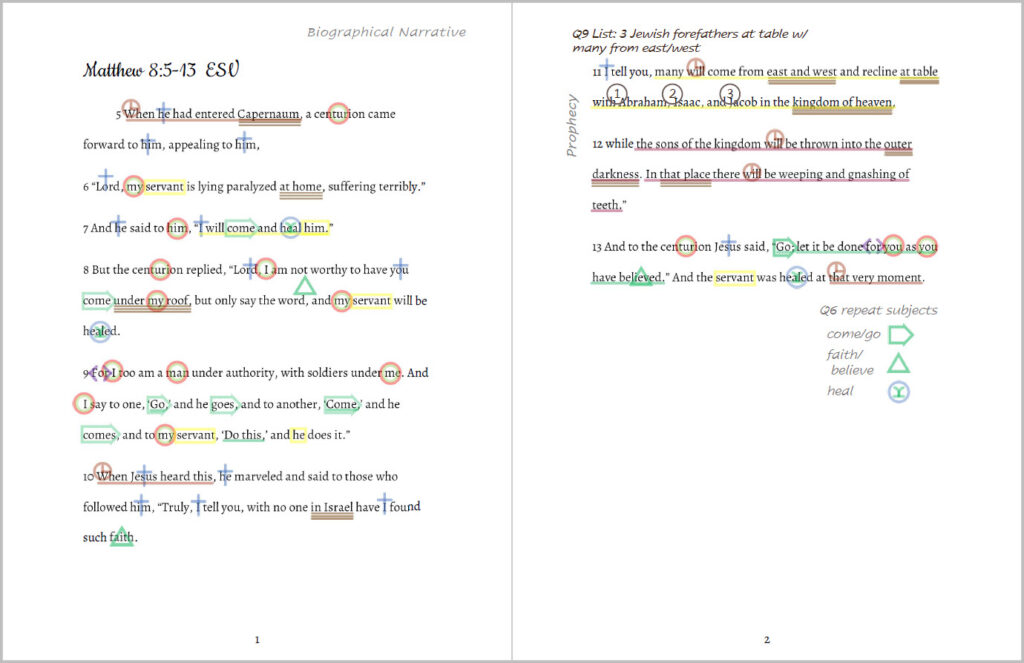The image size is (1024, 663).
Task: Click the 'Matthew 8:5-13 ESV' title
Action: tap(160, 70)
